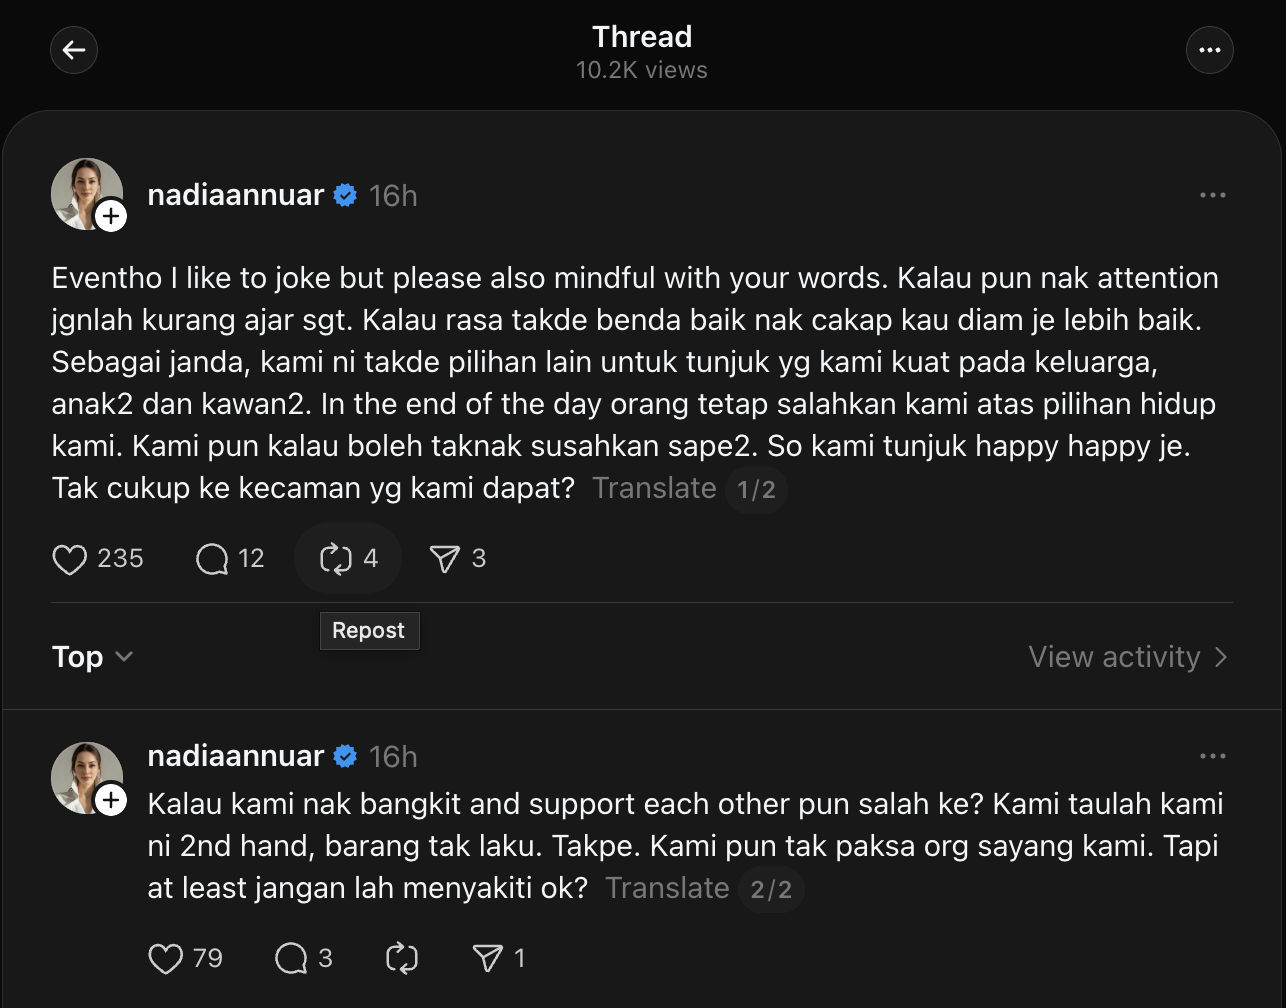The height and width of the screenshot is (1008, 1286).
Task: Share the first post via send icon
Action: (444, 559)
